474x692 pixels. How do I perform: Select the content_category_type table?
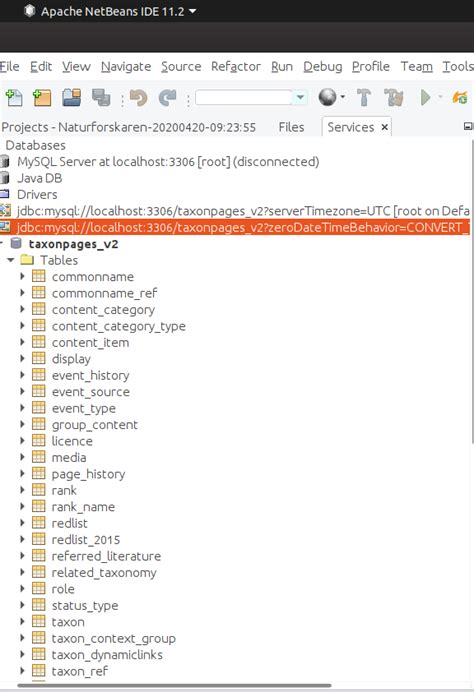point(118,326)
